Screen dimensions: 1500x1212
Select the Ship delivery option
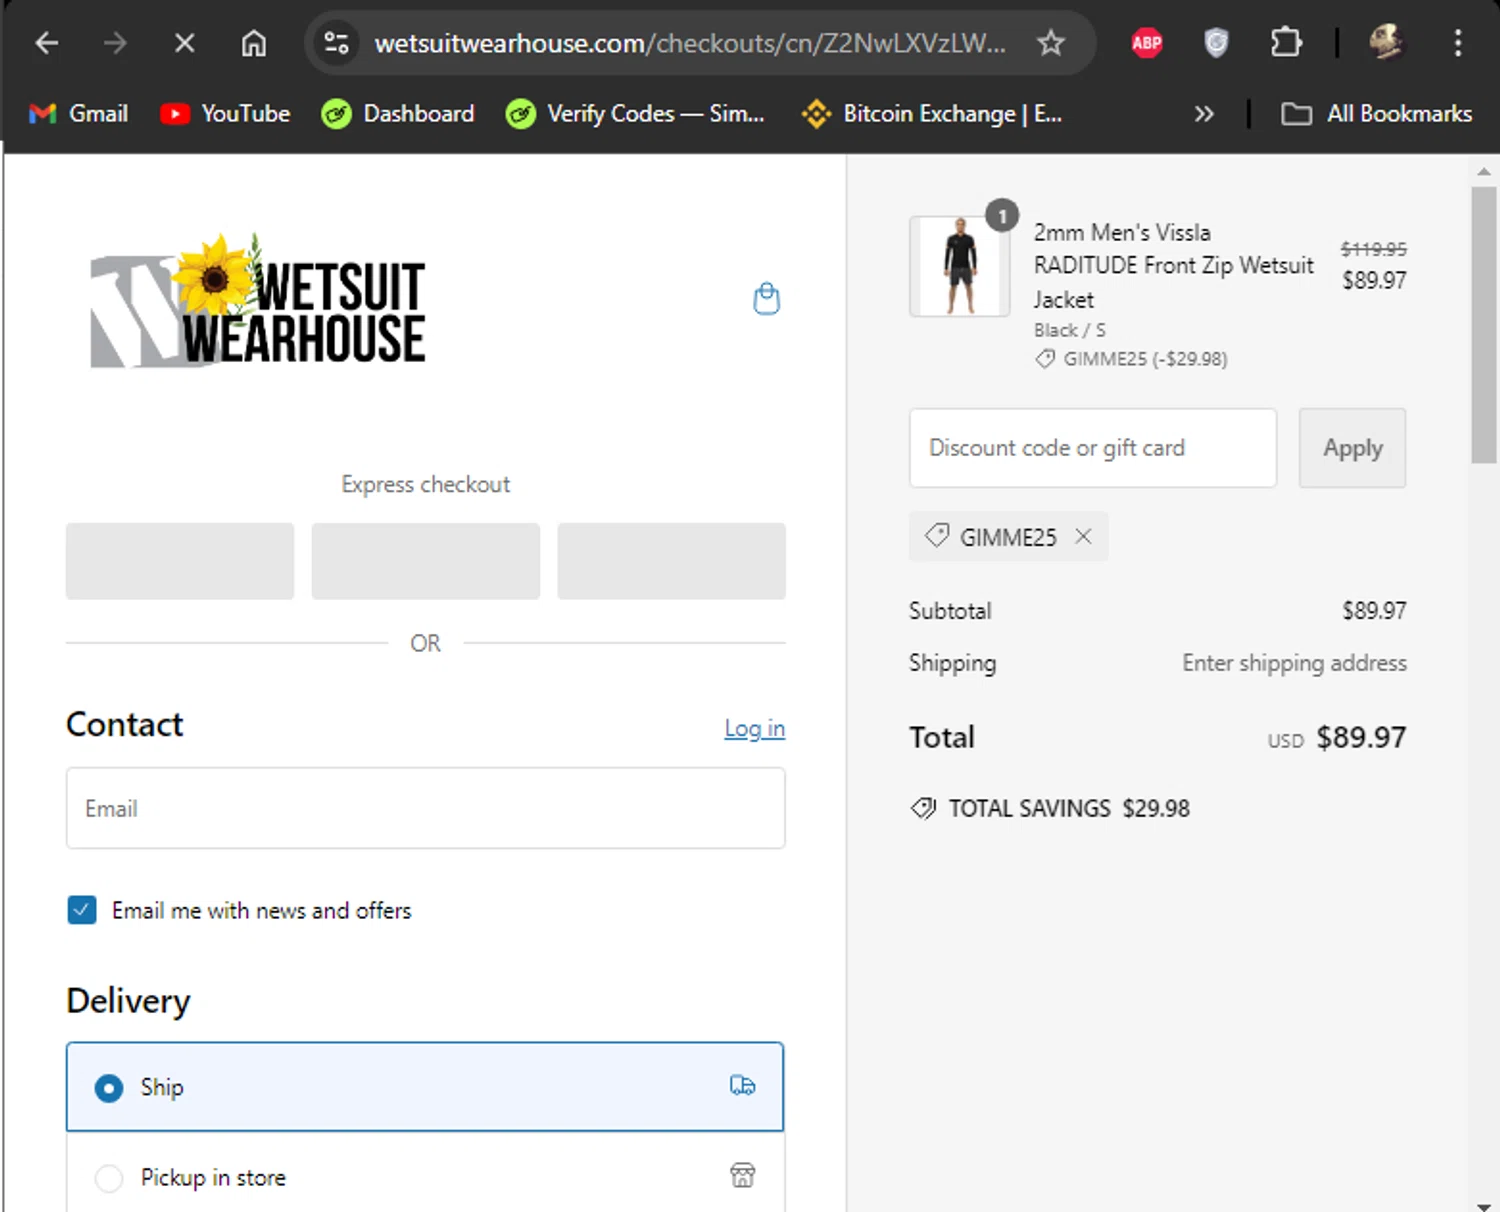(425, 1087)
